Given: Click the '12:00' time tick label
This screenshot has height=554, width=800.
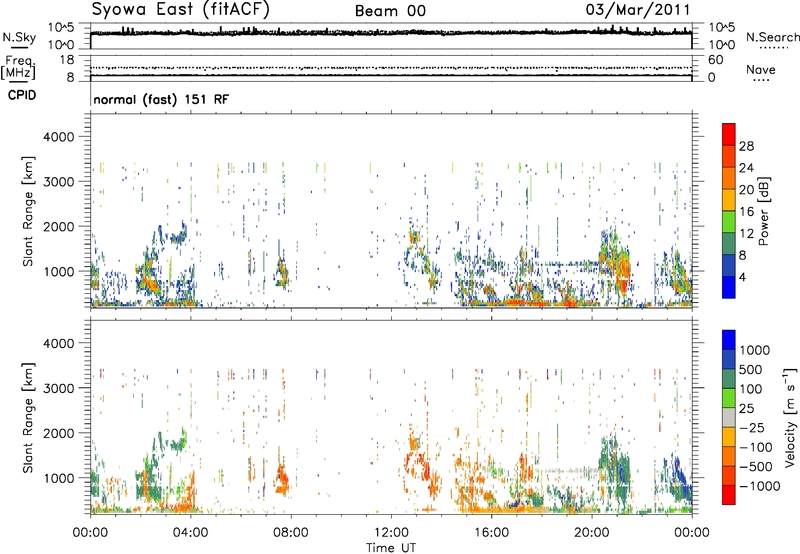Looking at the screenshot, I should (391, 532).
